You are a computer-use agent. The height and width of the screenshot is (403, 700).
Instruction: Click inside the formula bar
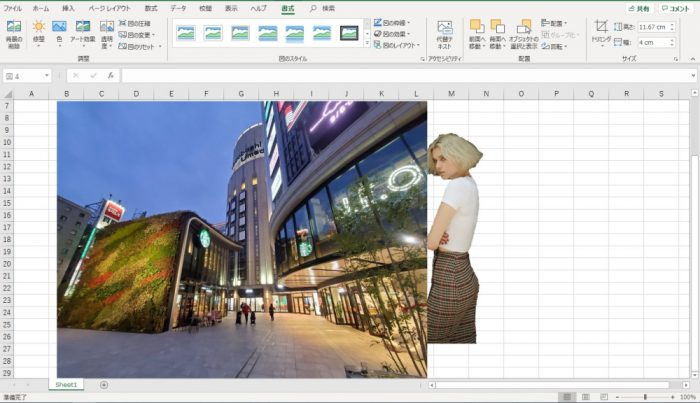[x=404, y=76]
